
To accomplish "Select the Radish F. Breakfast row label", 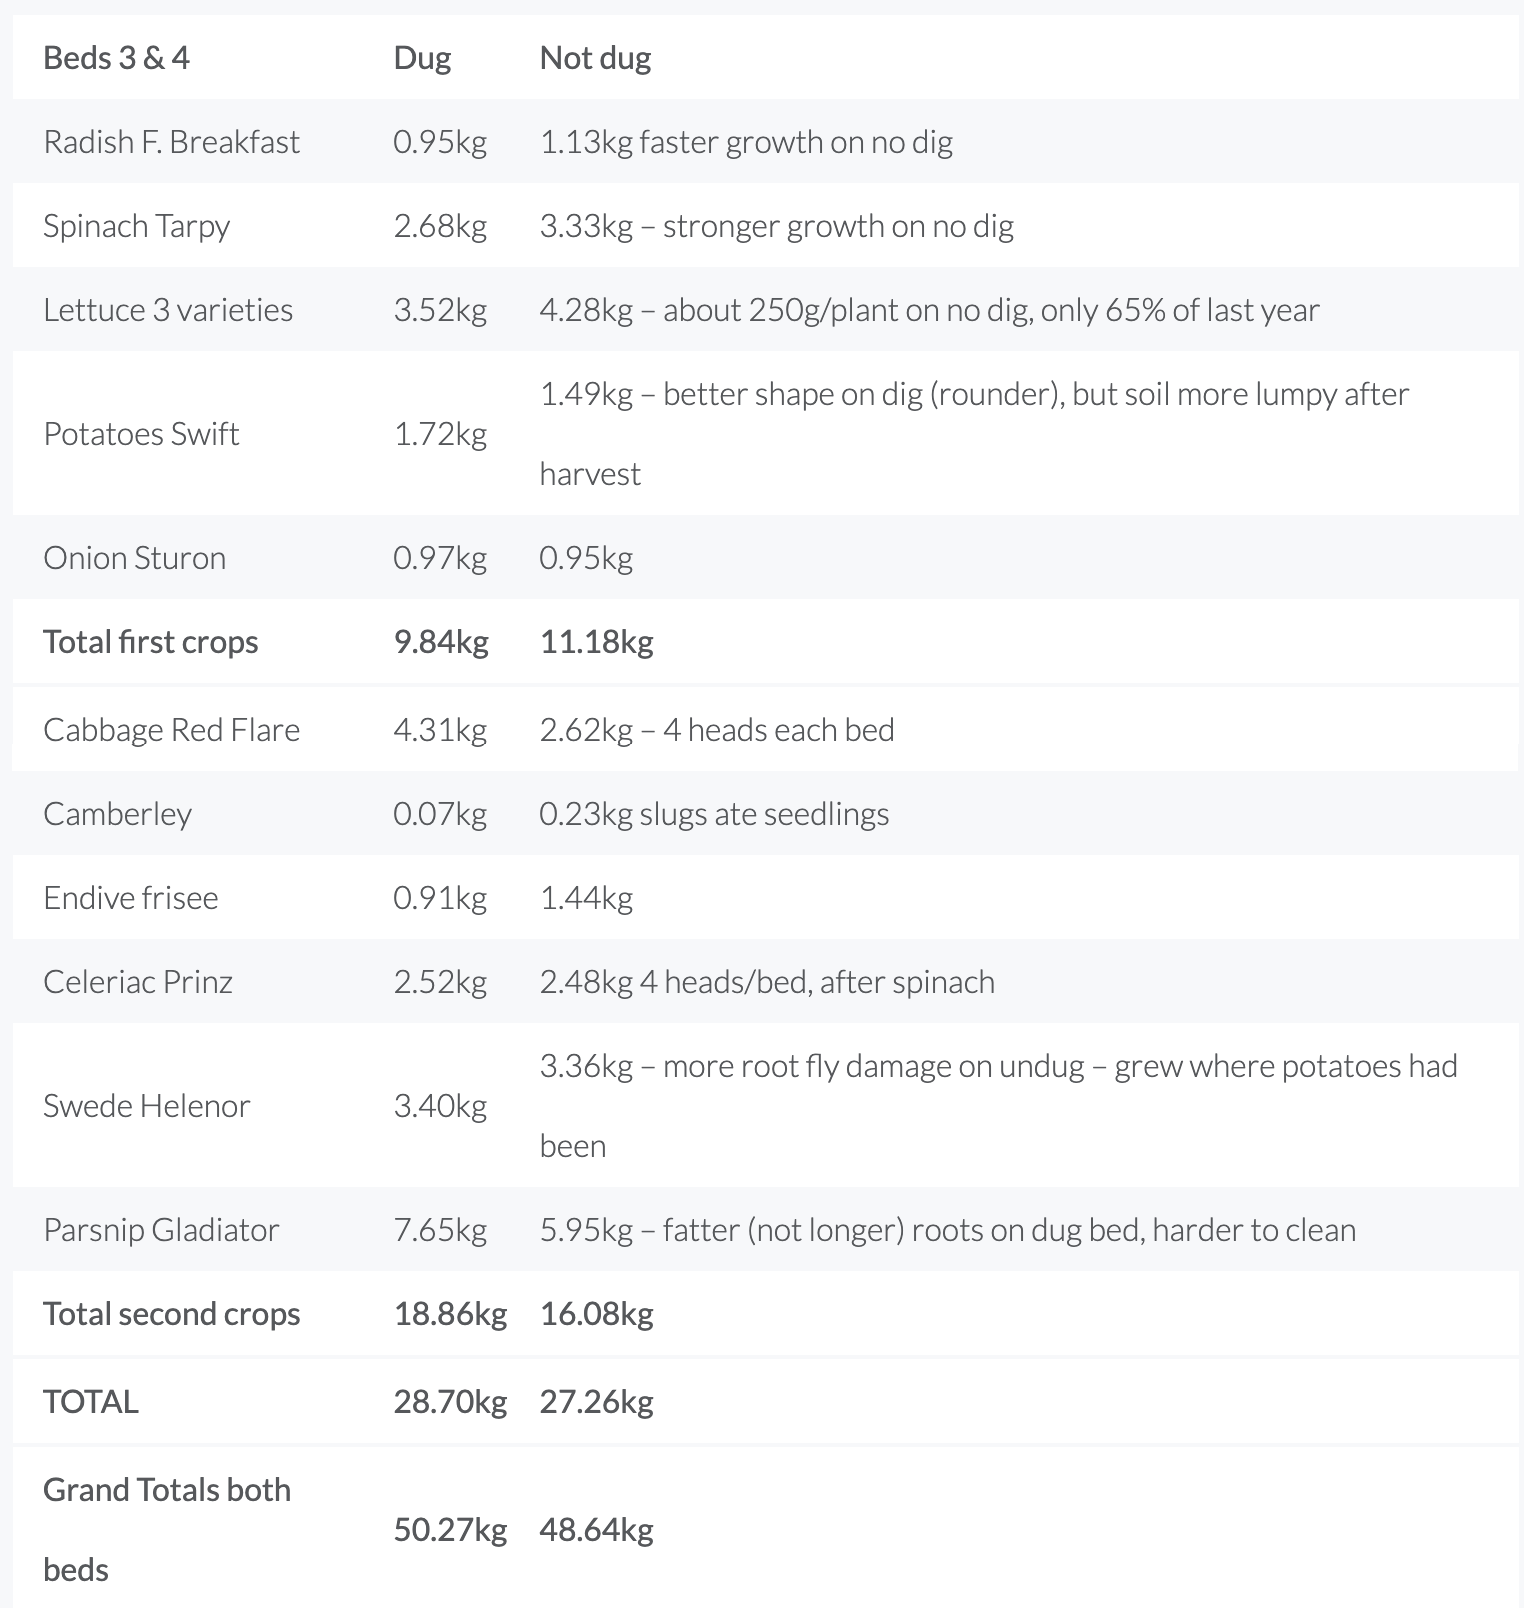I will coord(171,142).
